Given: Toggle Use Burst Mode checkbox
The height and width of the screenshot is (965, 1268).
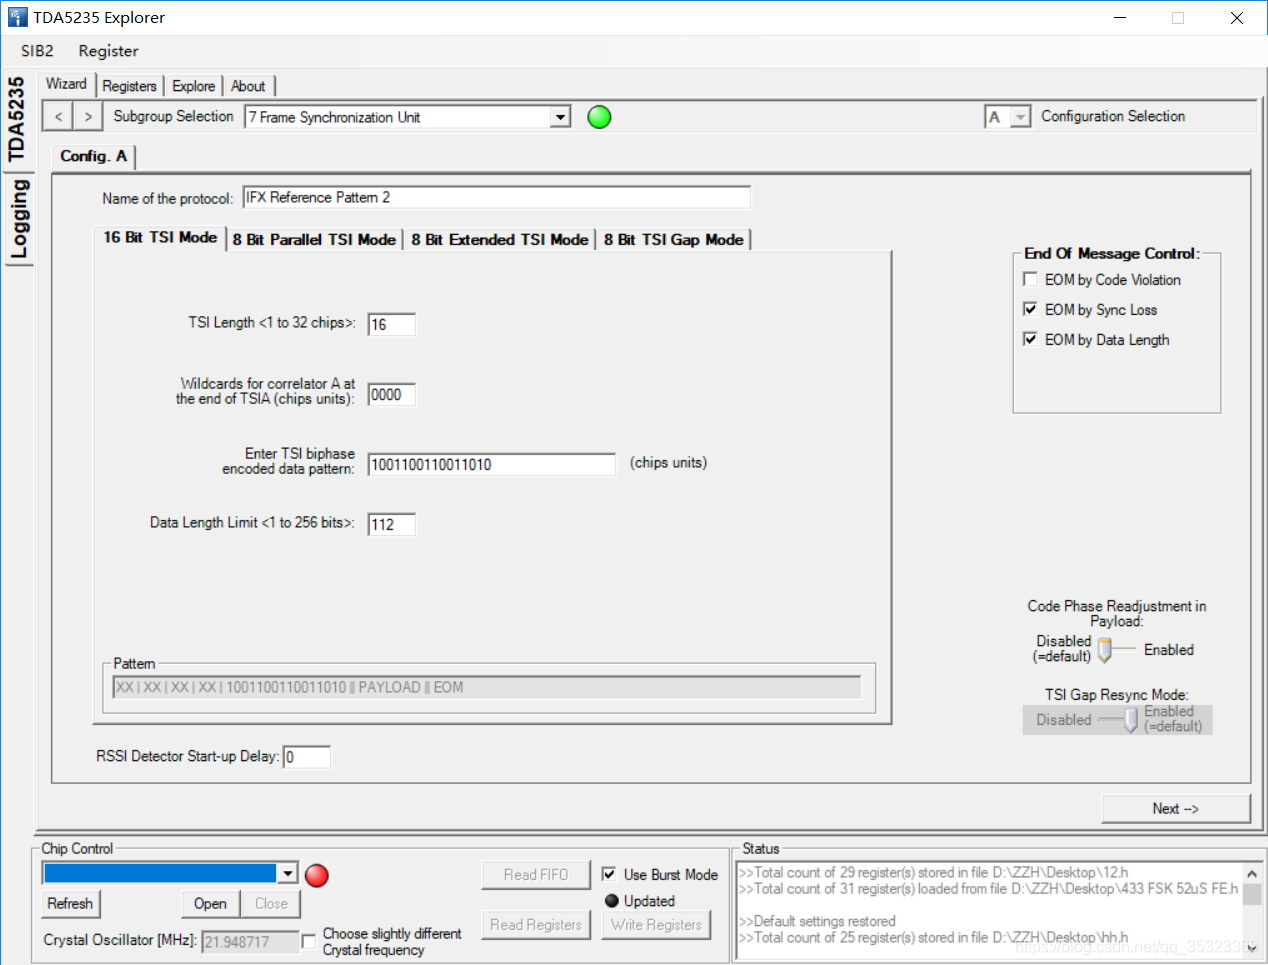Looking at the screenshot, I should (x=609, y=874).
